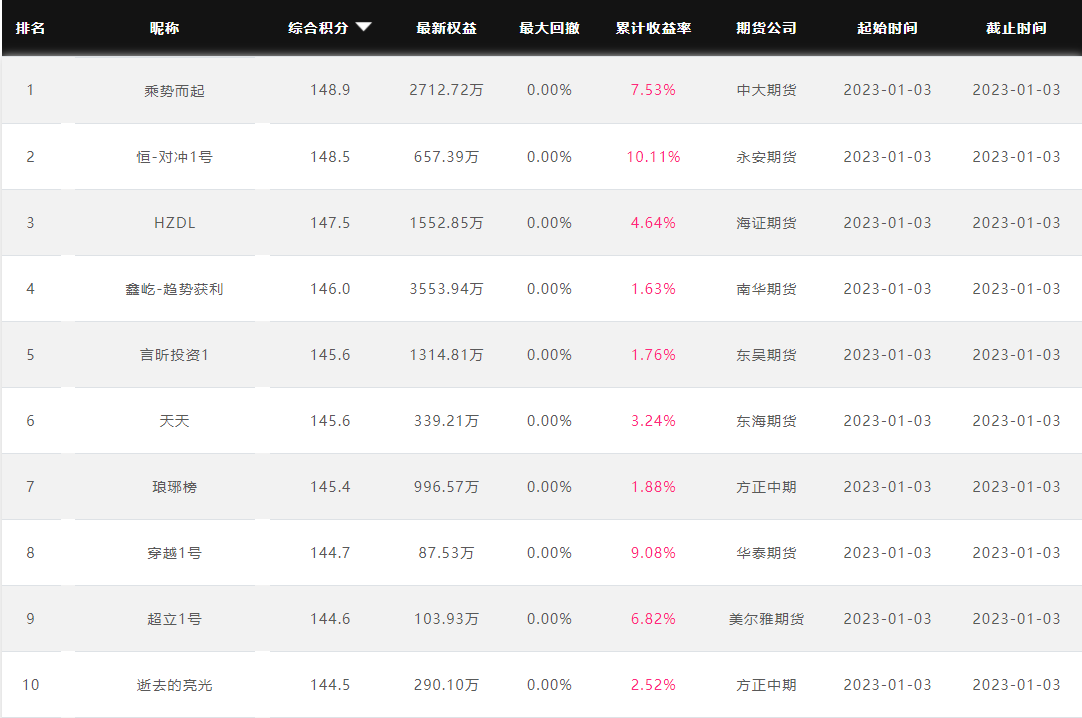Select return rate 1.63%

click(653, 289)
